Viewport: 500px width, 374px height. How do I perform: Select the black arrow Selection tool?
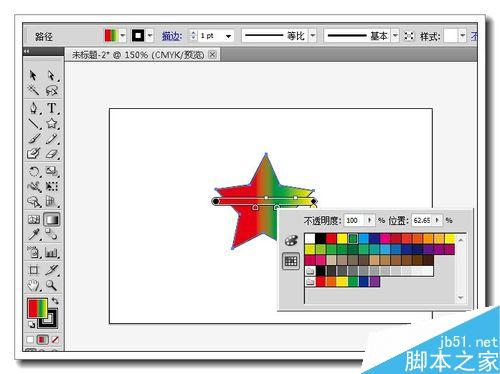pos(33,75)
